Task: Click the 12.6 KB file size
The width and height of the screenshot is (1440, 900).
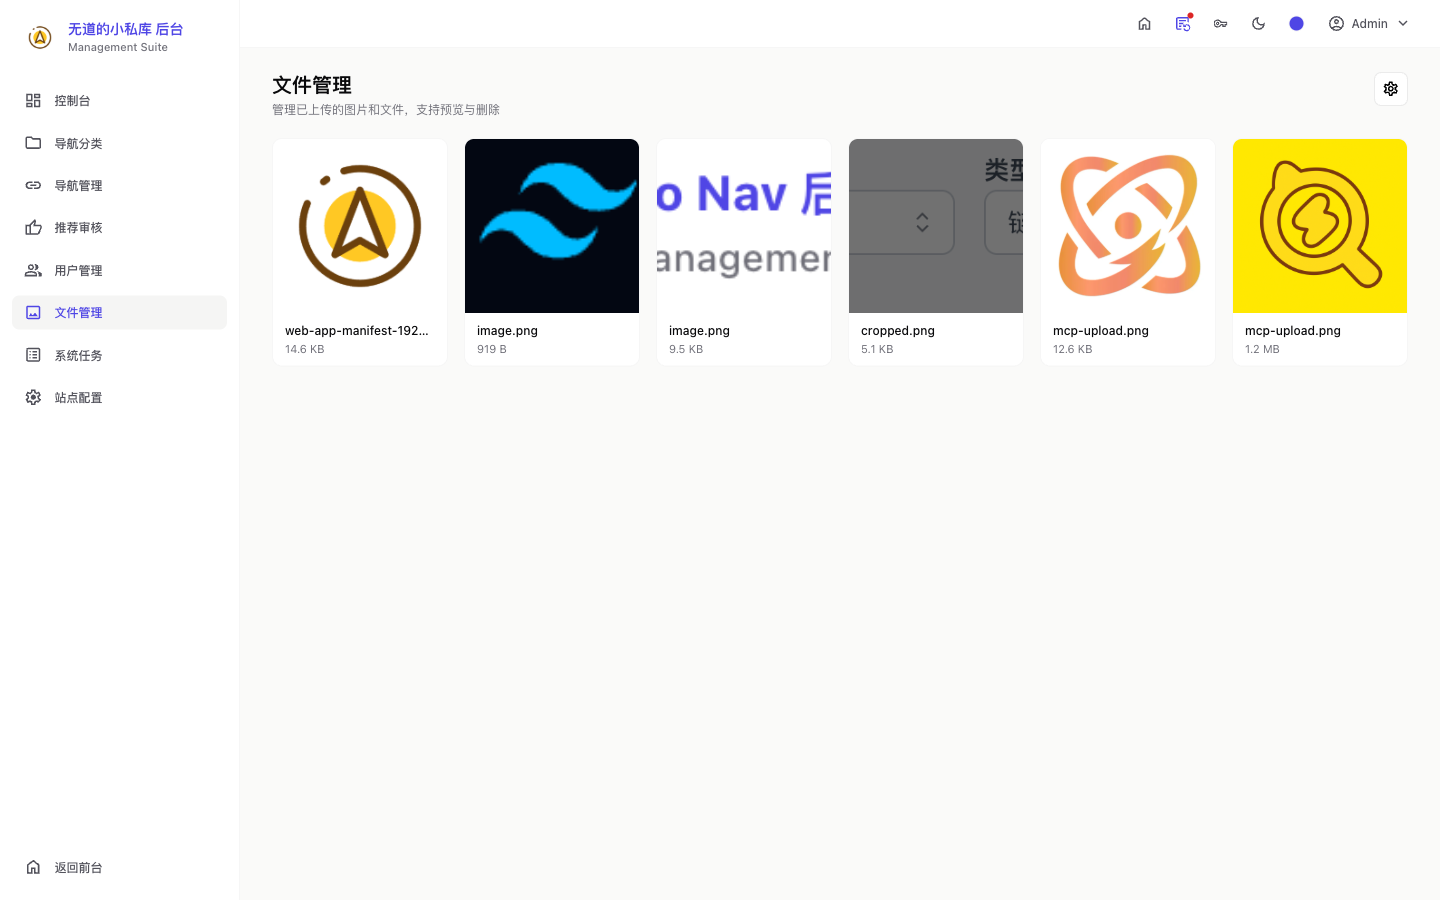Action: [x=1073, y=349]
